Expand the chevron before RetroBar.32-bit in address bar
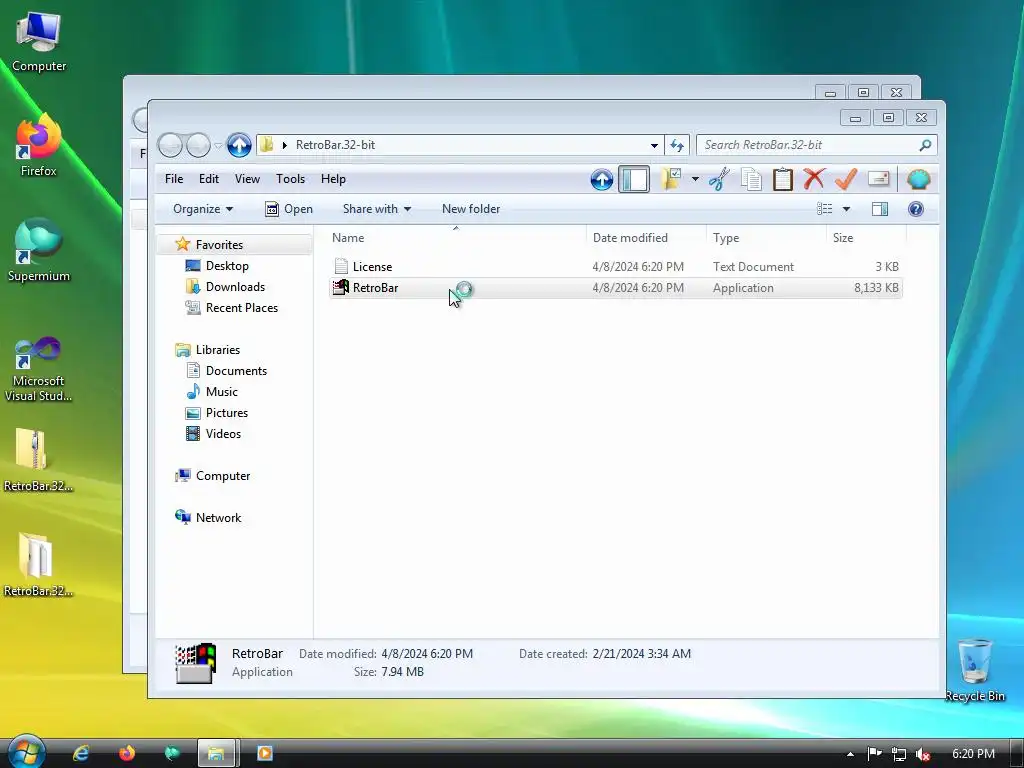This screenshot has width=1024, height=768. (x=285, y=145)
